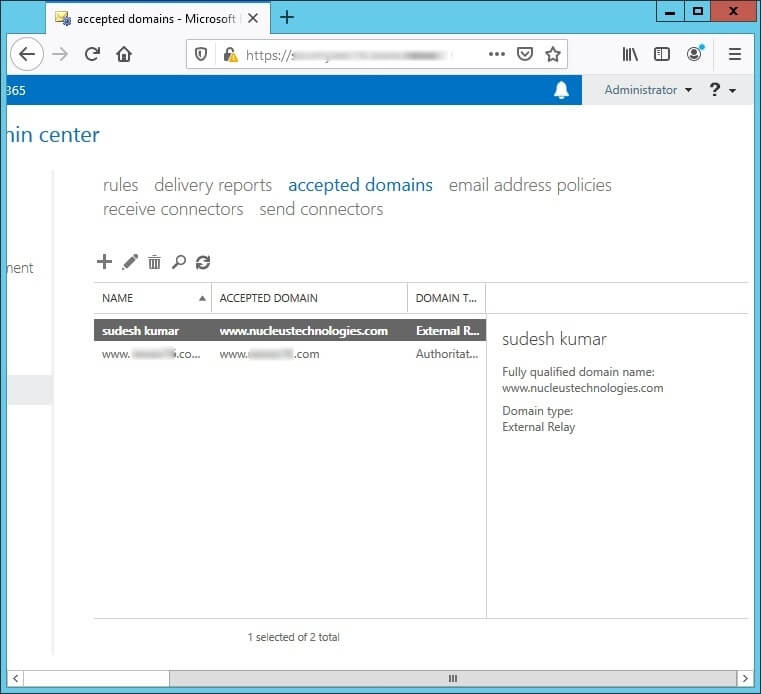Click the External R... domain type cell

tap(447, 330)
